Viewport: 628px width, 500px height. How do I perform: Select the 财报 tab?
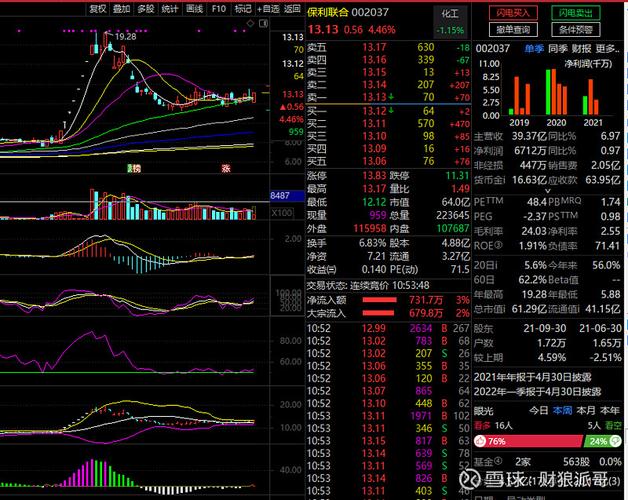coord(581,49)
